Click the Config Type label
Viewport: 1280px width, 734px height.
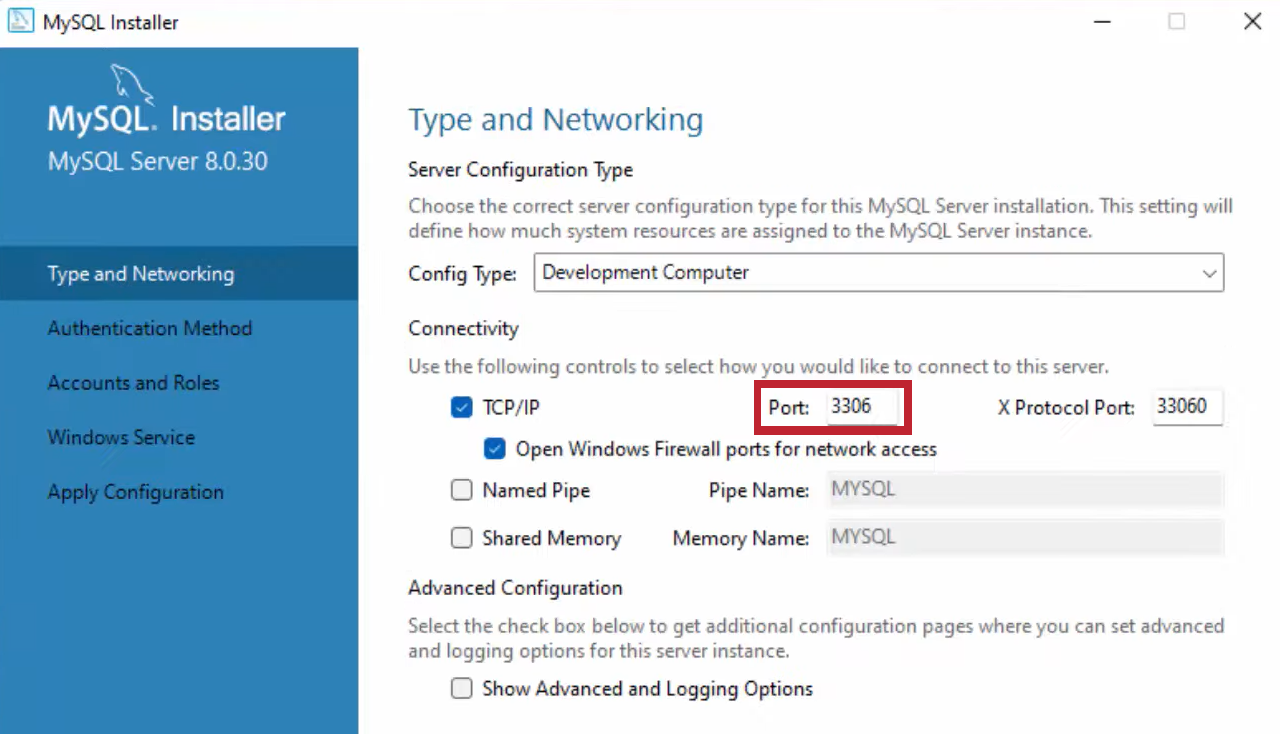pyautogui.click(x=463, y=273)
